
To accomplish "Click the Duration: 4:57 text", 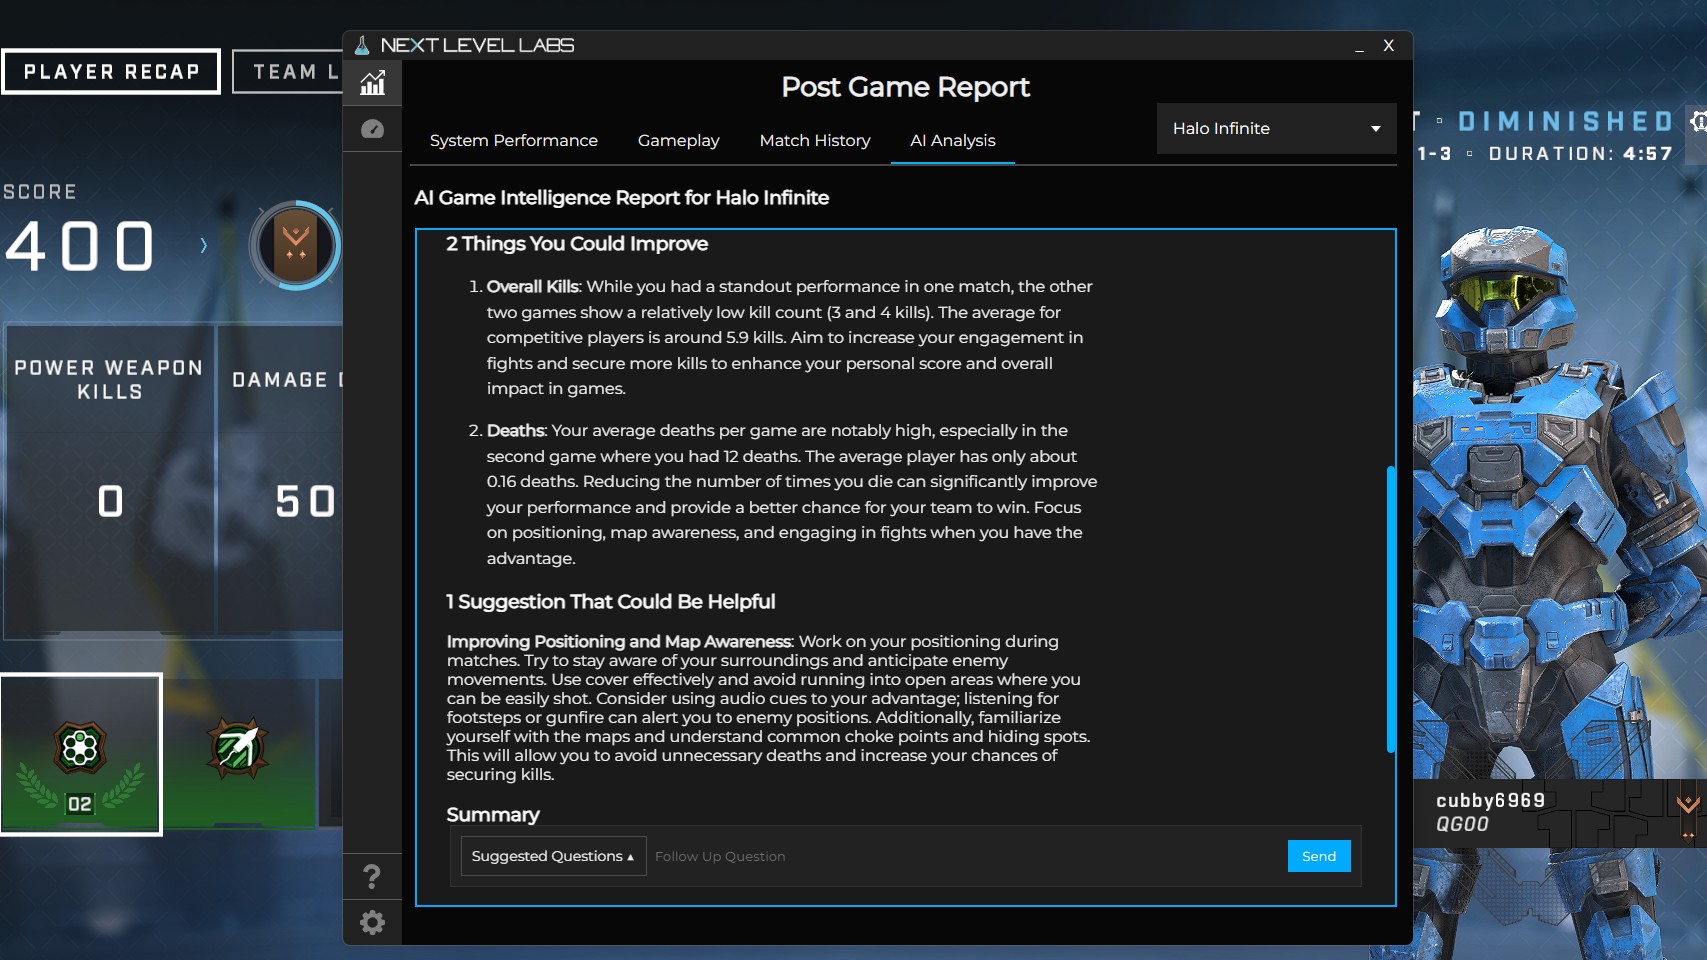I will tap(1580, 153).
